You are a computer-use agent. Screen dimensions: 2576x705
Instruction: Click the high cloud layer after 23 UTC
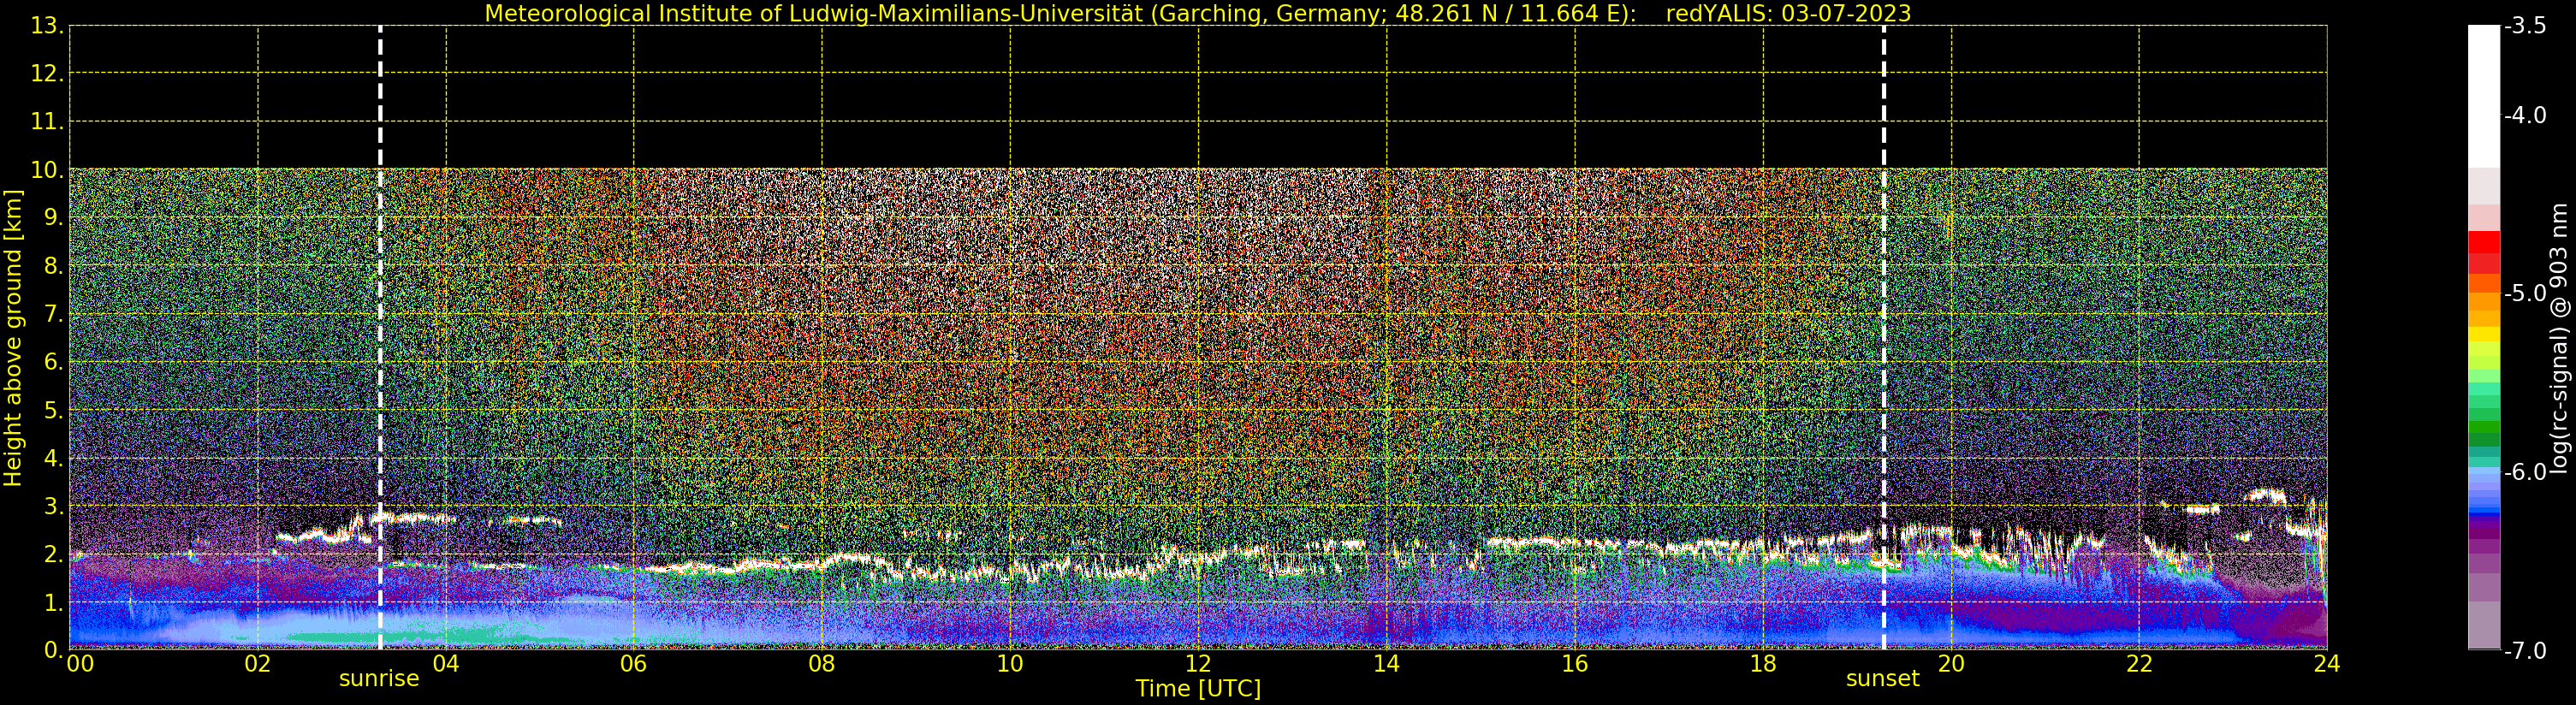click(2266, 496)
